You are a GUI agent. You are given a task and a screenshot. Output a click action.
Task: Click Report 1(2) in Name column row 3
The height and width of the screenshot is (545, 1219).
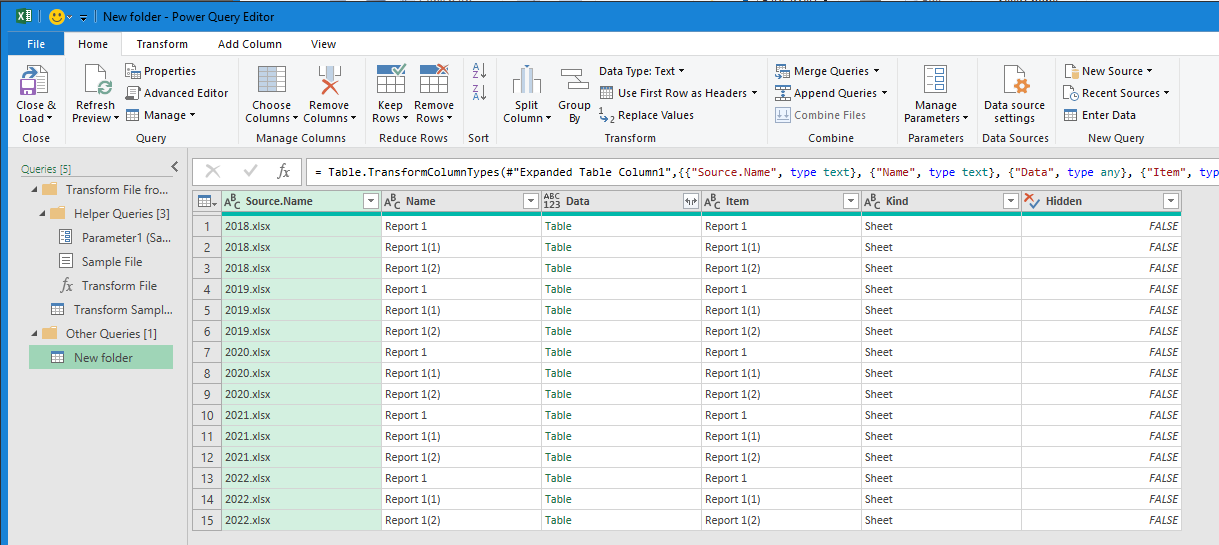tap(461, 268)
